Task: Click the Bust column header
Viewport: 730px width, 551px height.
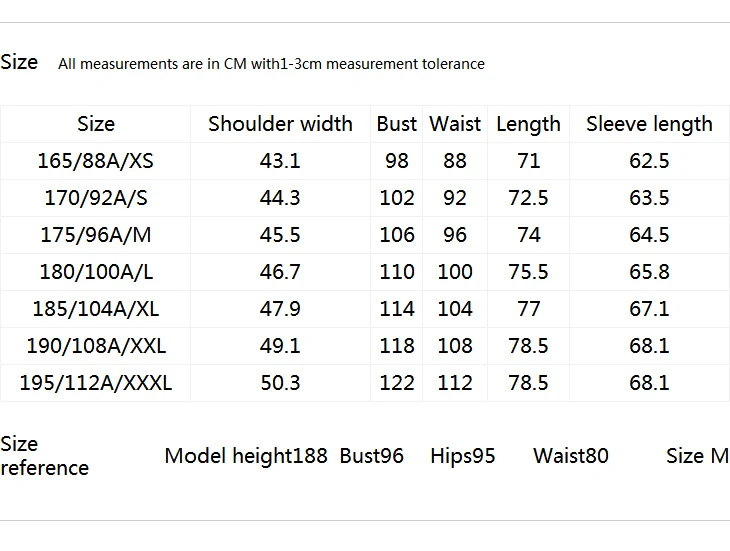Action: tap(397, 124)
